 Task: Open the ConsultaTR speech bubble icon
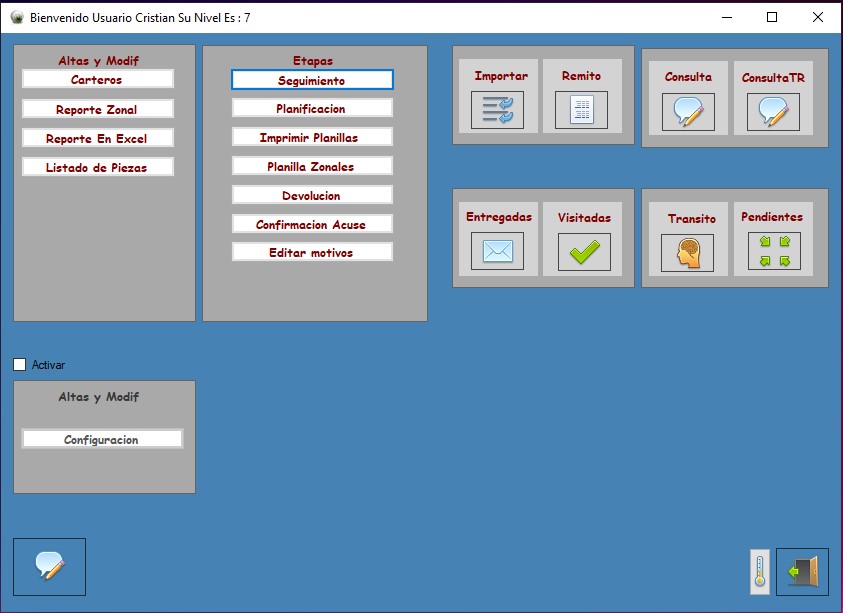(773, 112)
